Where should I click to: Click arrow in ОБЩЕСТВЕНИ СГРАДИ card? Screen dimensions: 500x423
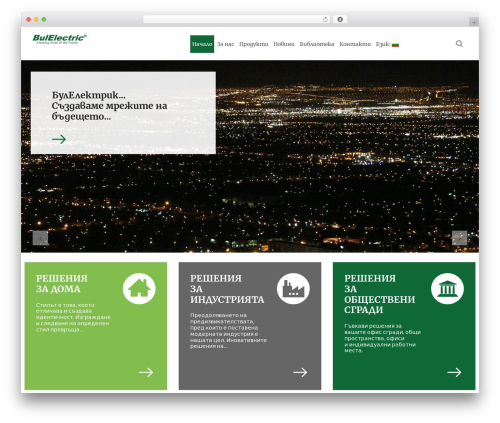pyautogui.click(x=454, y=372)
